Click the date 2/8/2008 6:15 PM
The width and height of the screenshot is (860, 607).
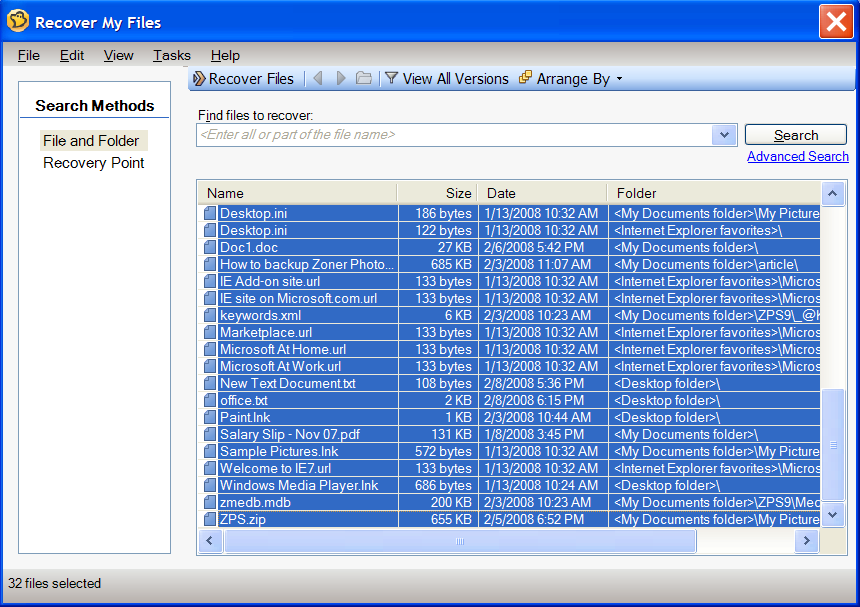(x=534, y=400)
